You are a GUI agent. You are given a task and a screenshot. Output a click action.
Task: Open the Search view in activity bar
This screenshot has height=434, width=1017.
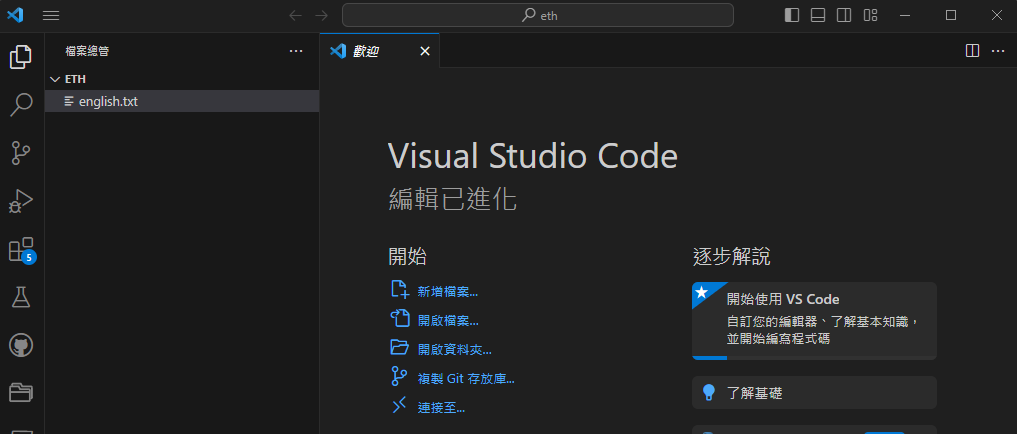(x=21, y=105)
